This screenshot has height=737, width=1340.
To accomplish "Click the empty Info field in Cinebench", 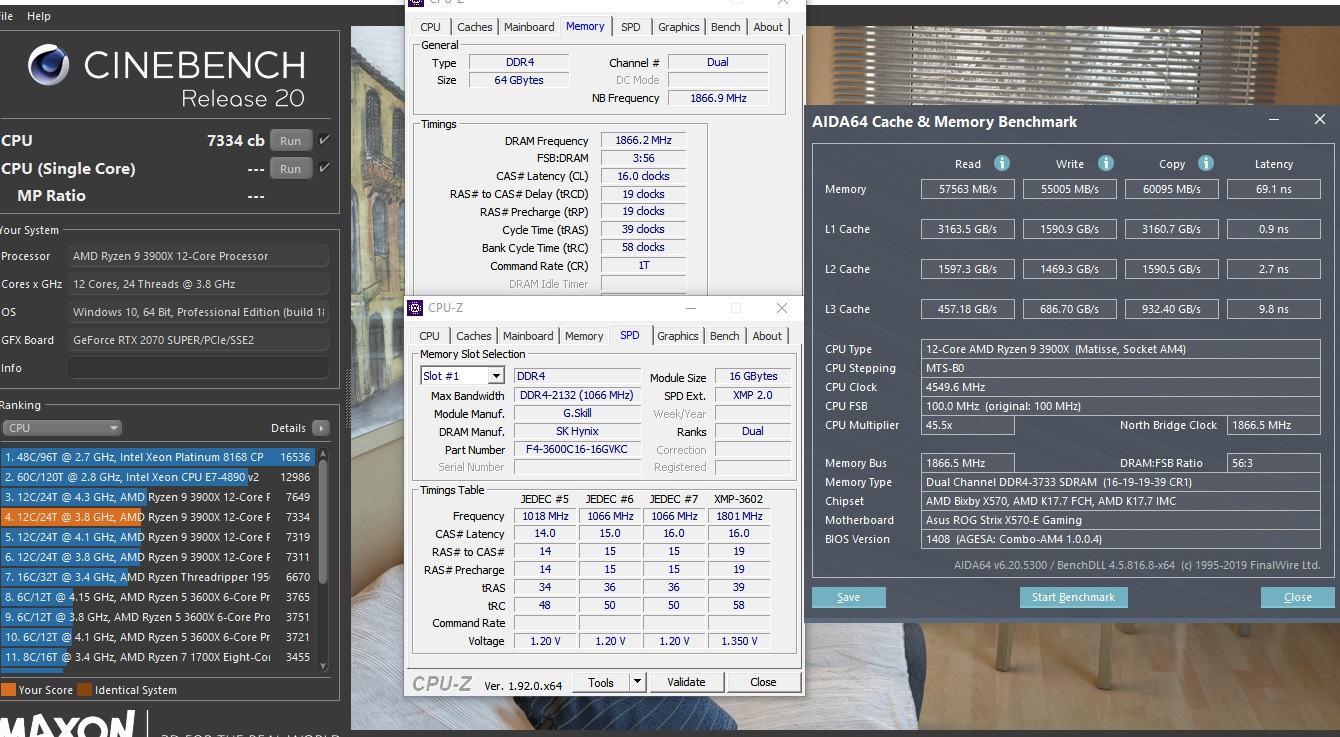I will point(198,368).
